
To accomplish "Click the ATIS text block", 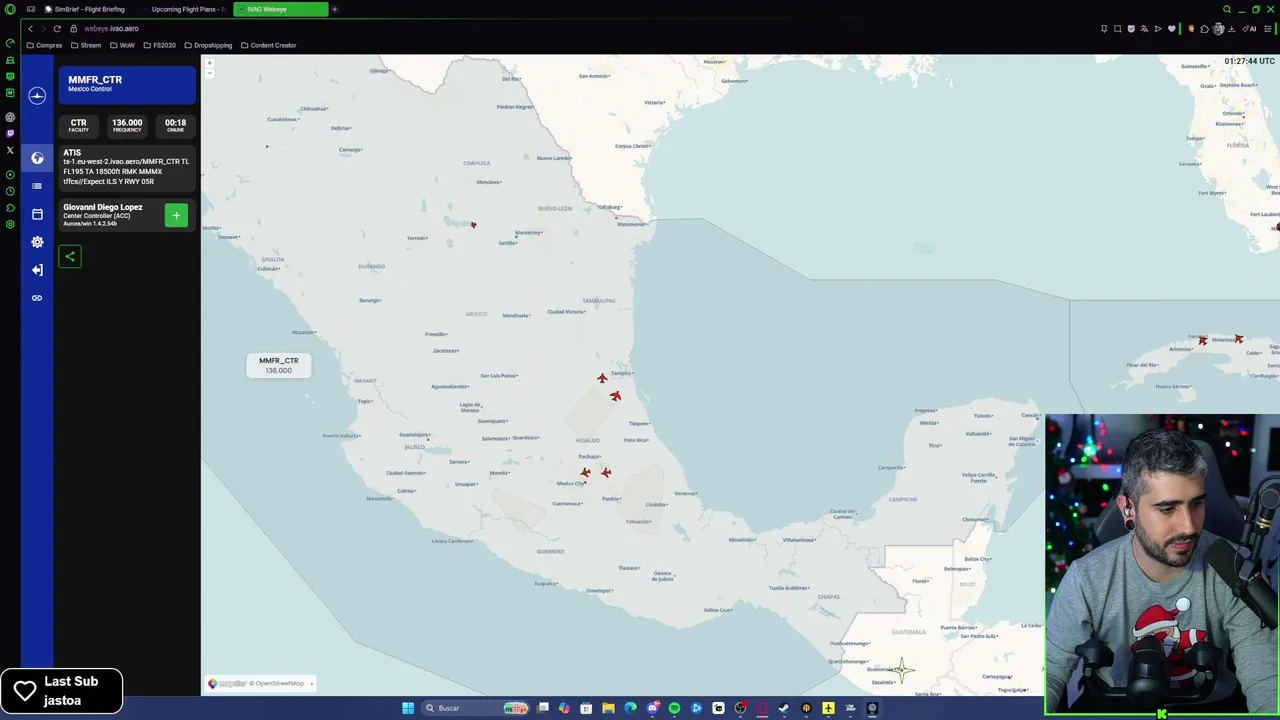I will click(x=127, y=167).
